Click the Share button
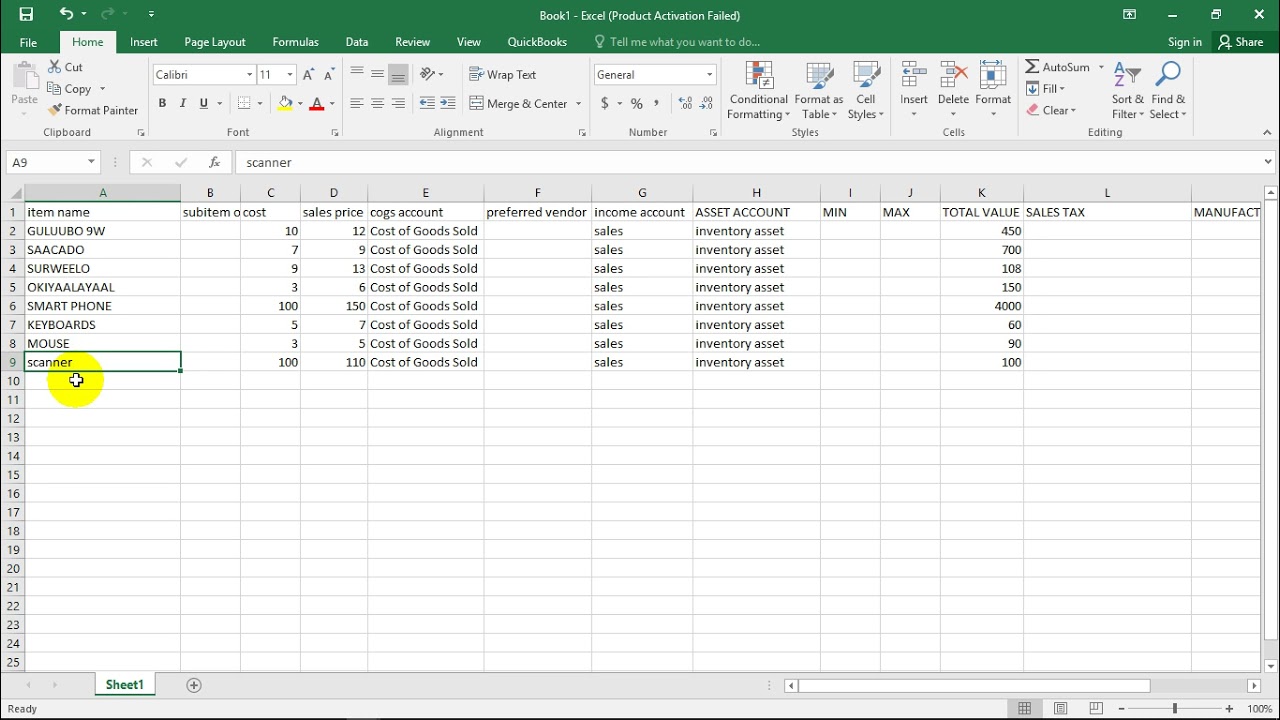This screenshot has width=1280, height=720. point(1241,42)
